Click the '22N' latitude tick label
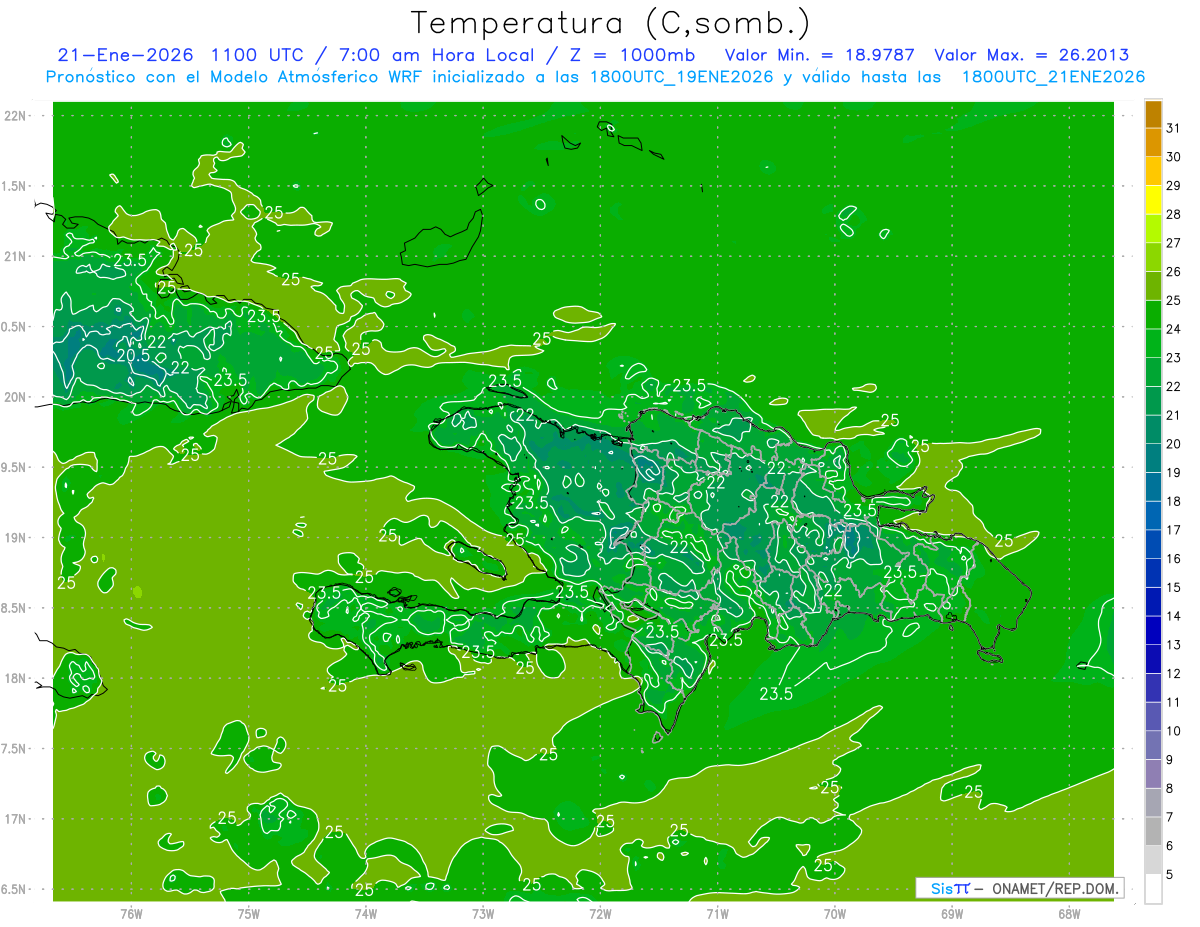Screen dimensions: 1200x927 [16, 116]
